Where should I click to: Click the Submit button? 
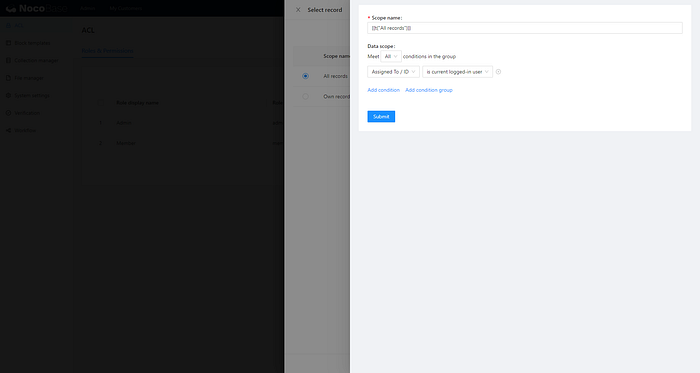[381, 116]
